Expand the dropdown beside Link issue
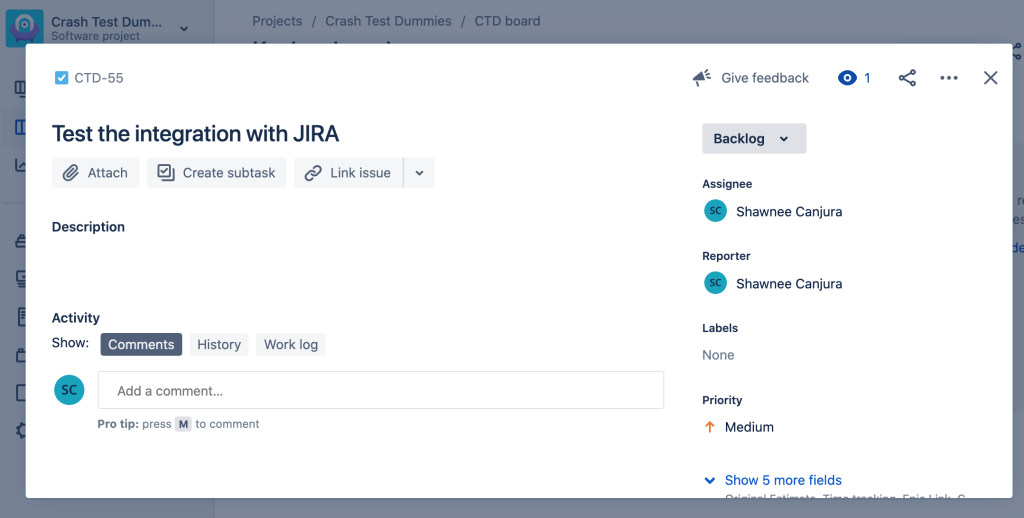Viewport: 1024px width, 518px height. pos(419,172)
